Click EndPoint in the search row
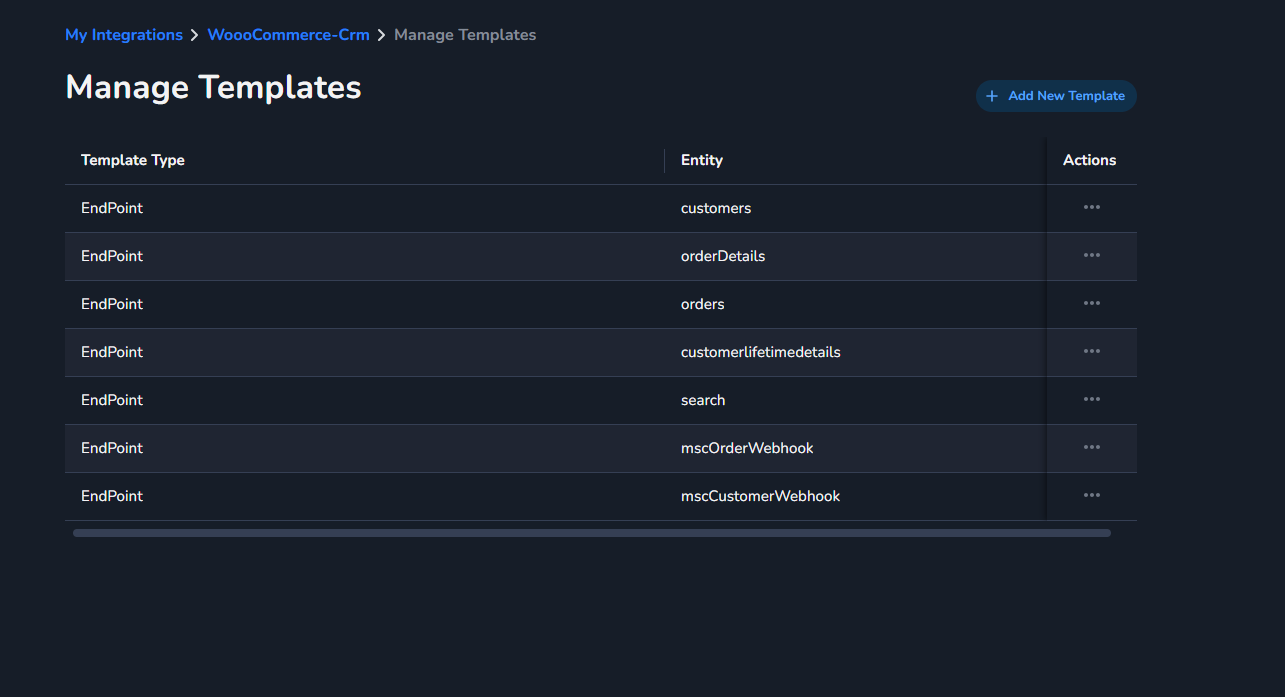Screen dimensions: 1285x697 112,400
